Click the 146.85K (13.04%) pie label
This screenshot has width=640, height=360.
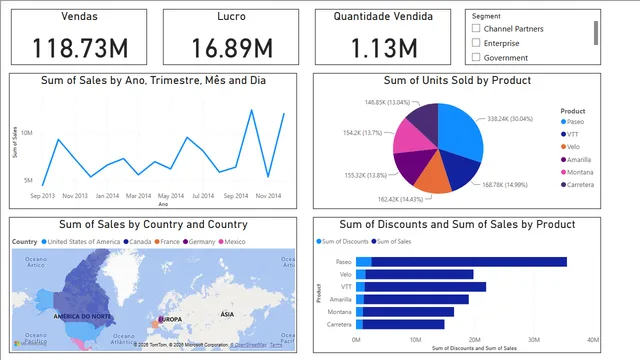[x=387, y=102]
